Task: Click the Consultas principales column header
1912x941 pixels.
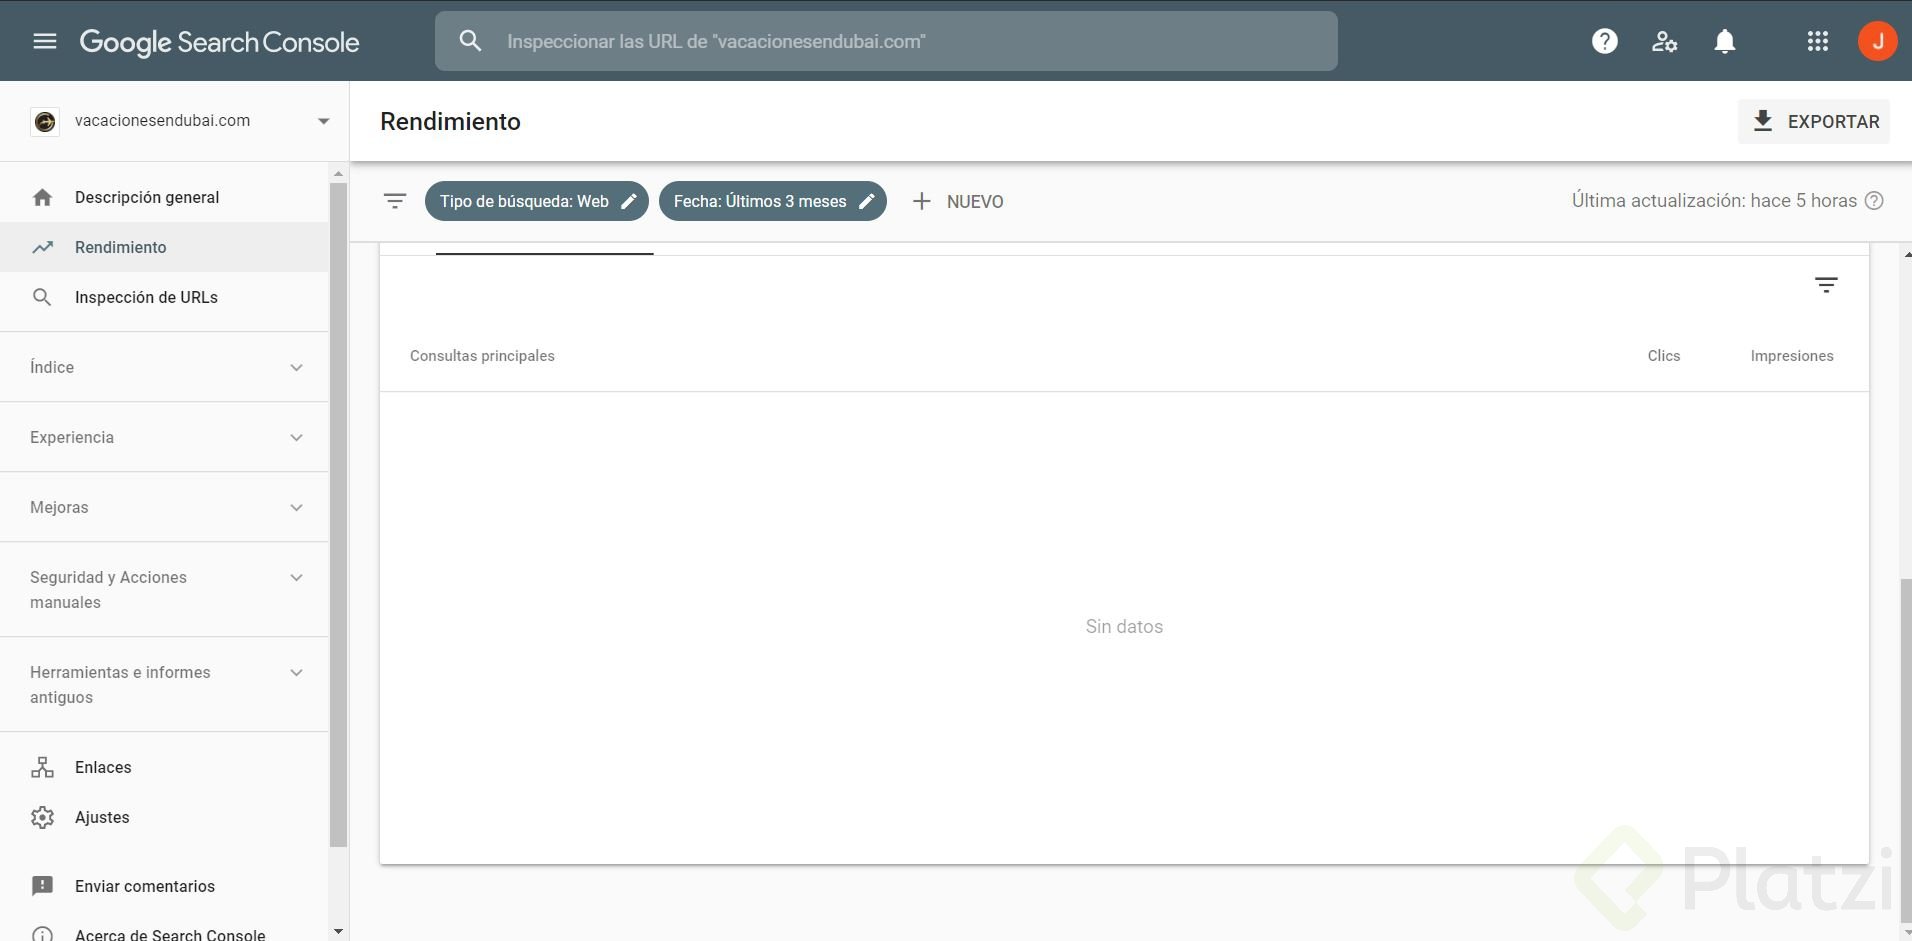Action: 482,356
